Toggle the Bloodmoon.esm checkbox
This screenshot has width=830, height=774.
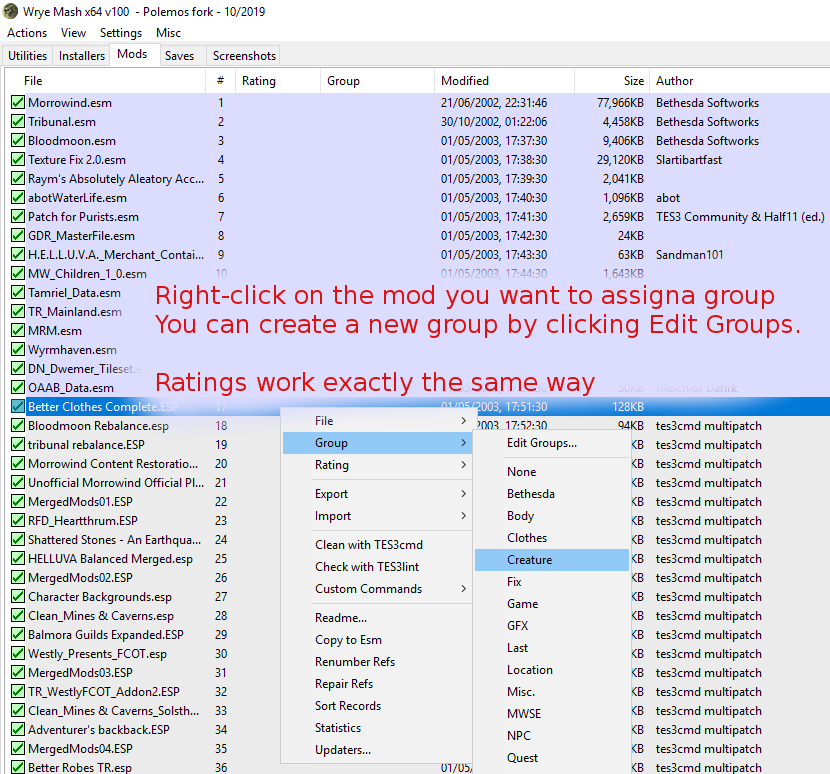click(17, 141)
